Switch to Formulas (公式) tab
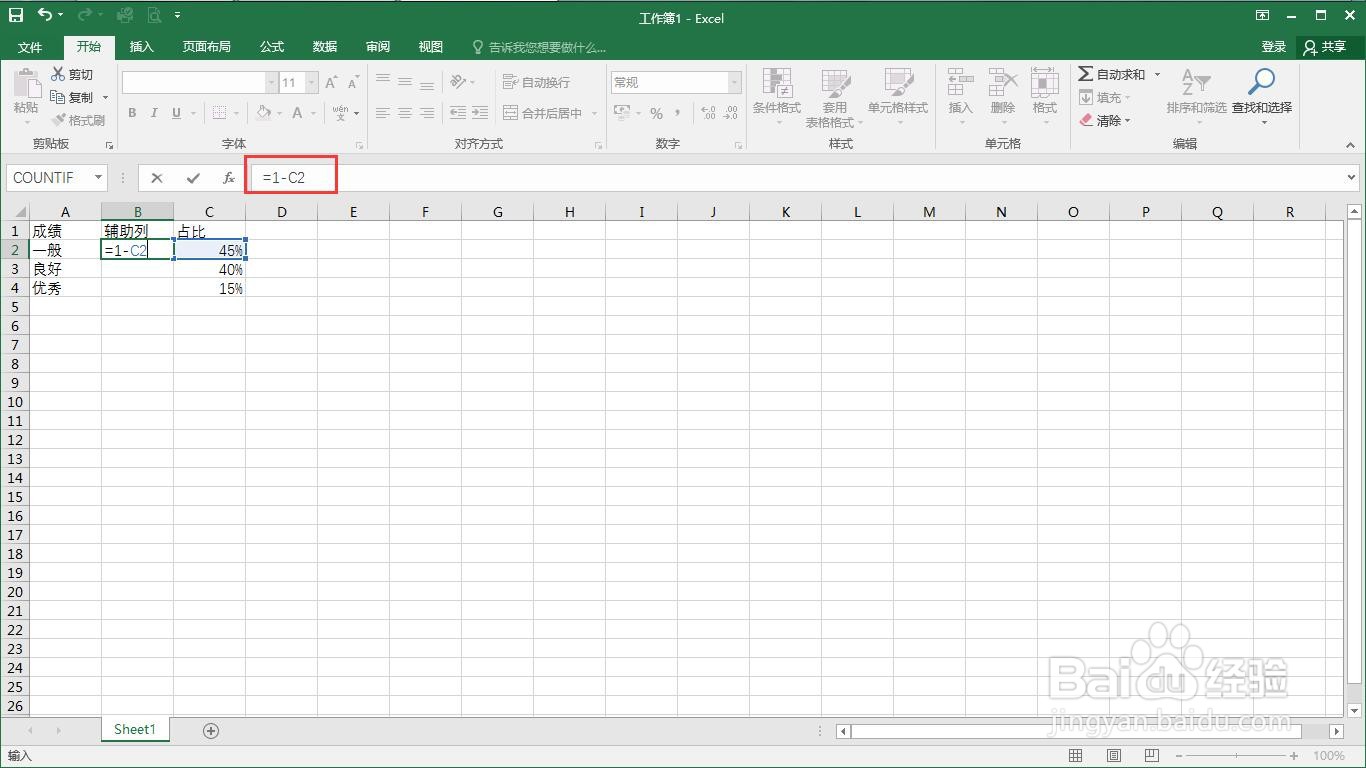Image resolution: width=1366 pixels, height=768 pixels. tap(272, 47)
